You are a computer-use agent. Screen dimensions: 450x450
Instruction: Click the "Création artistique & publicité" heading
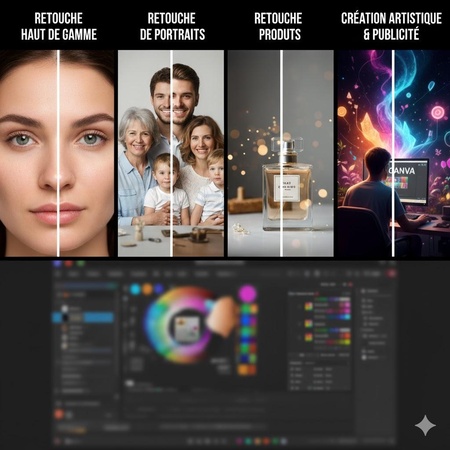(x=391, y=27)
